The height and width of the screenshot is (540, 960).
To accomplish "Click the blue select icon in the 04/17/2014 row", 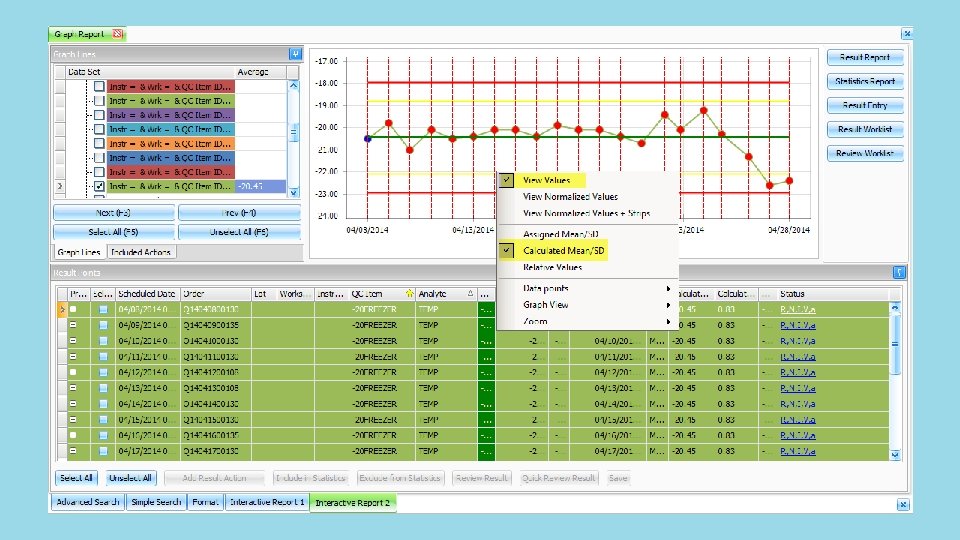I will [103, 451].
